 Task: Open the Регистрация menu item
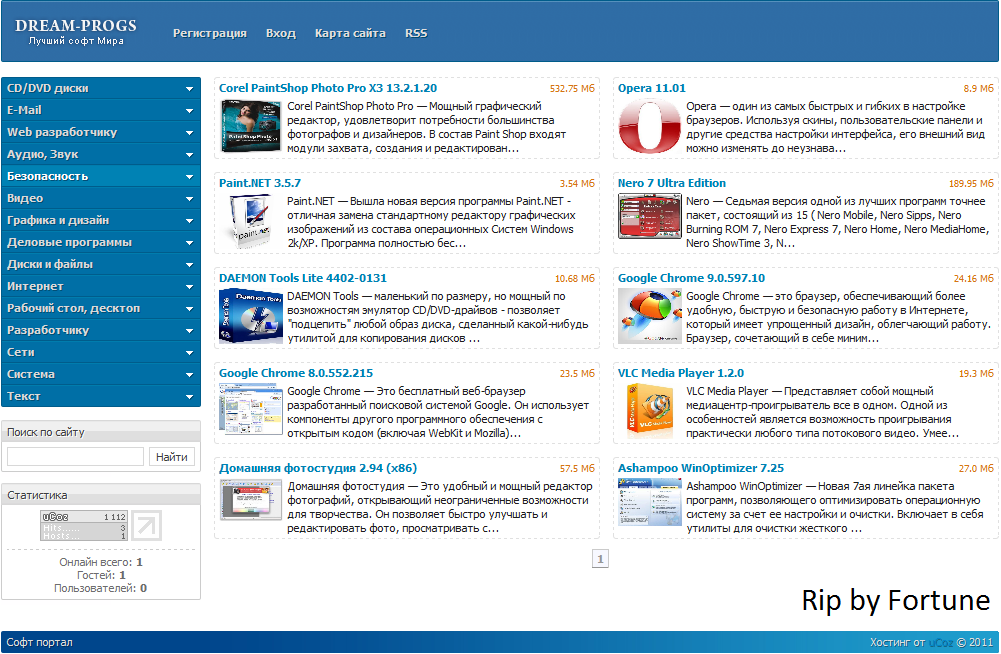(209, 33)
